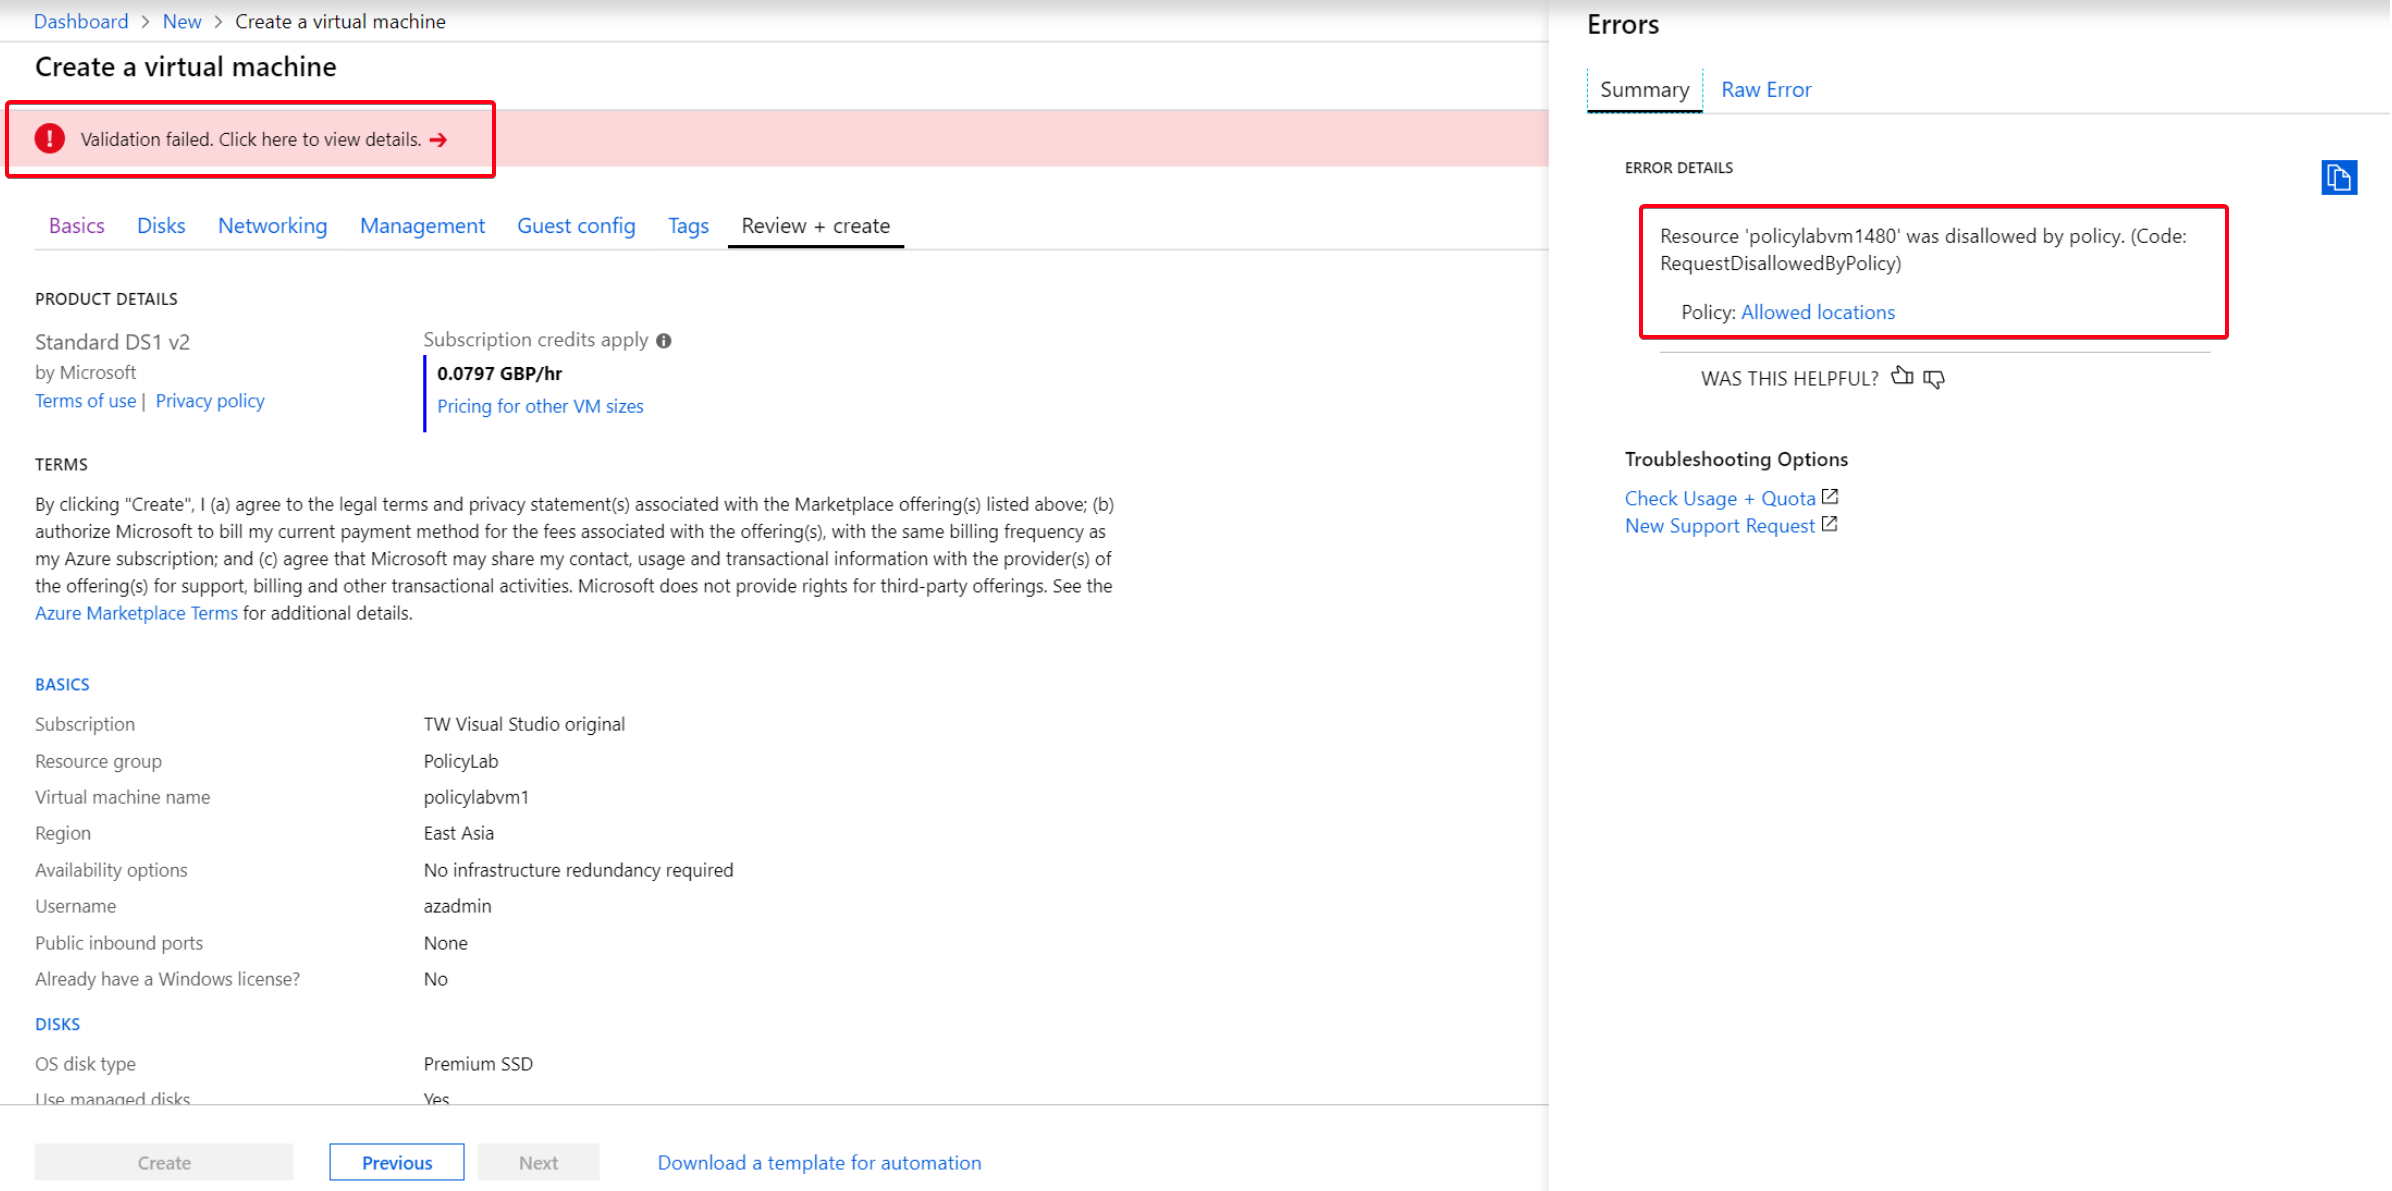Open Check Usage + Quota link
Viewport: 2392px width, 1191px height.
pos(1720,498)
